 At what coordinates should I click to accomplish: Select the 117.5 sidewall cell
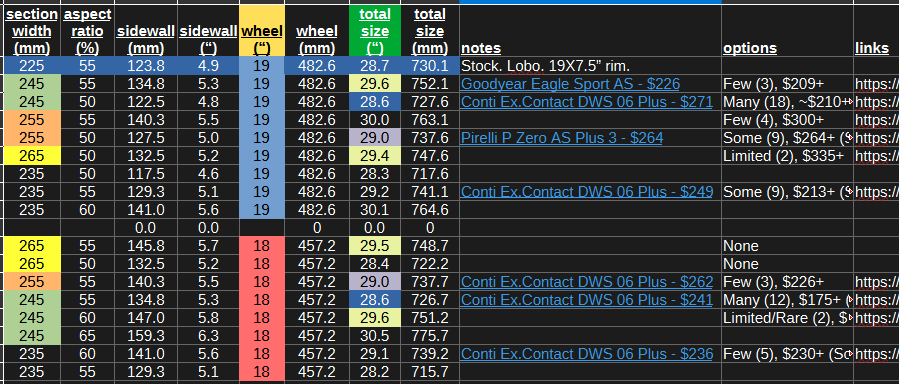[x=146, y=174]
